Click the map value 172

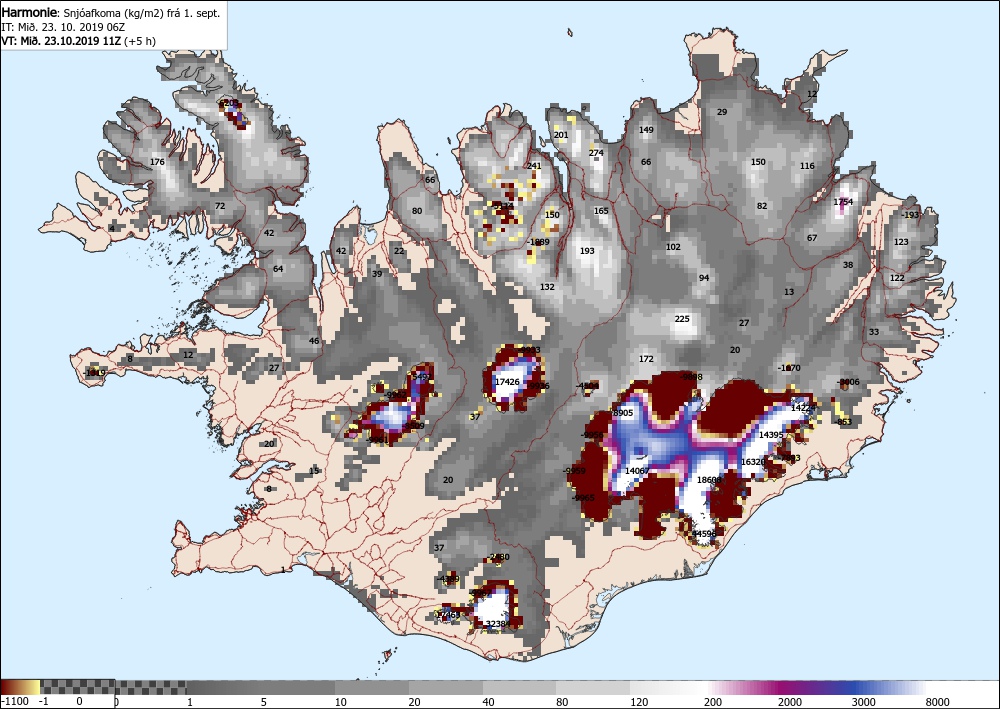pos(646,360)
